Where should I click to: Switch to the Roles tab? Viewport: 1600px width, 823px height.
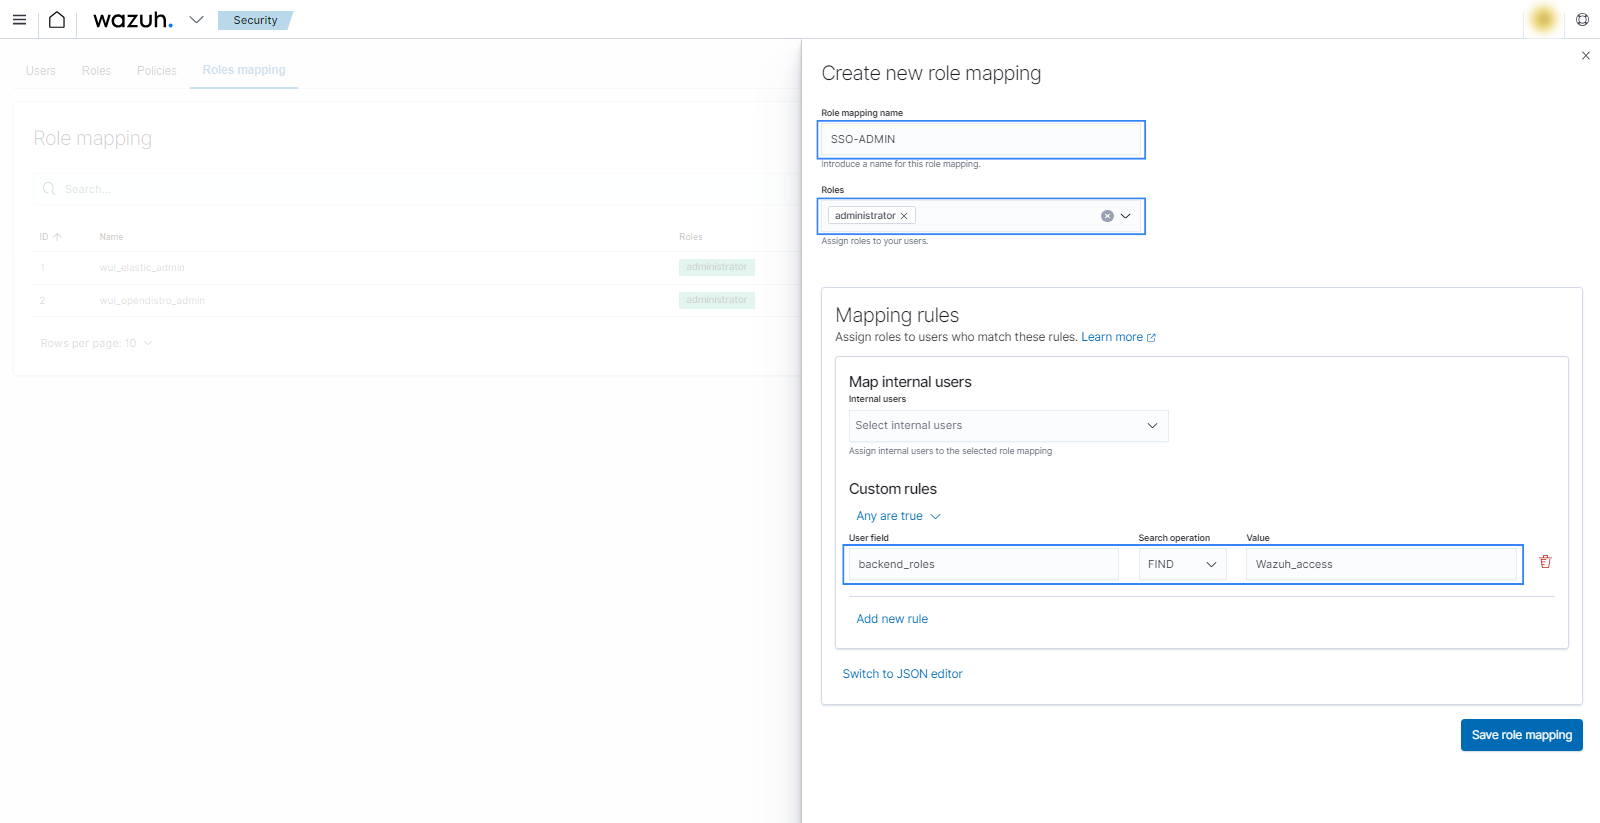tap(96, 71)
